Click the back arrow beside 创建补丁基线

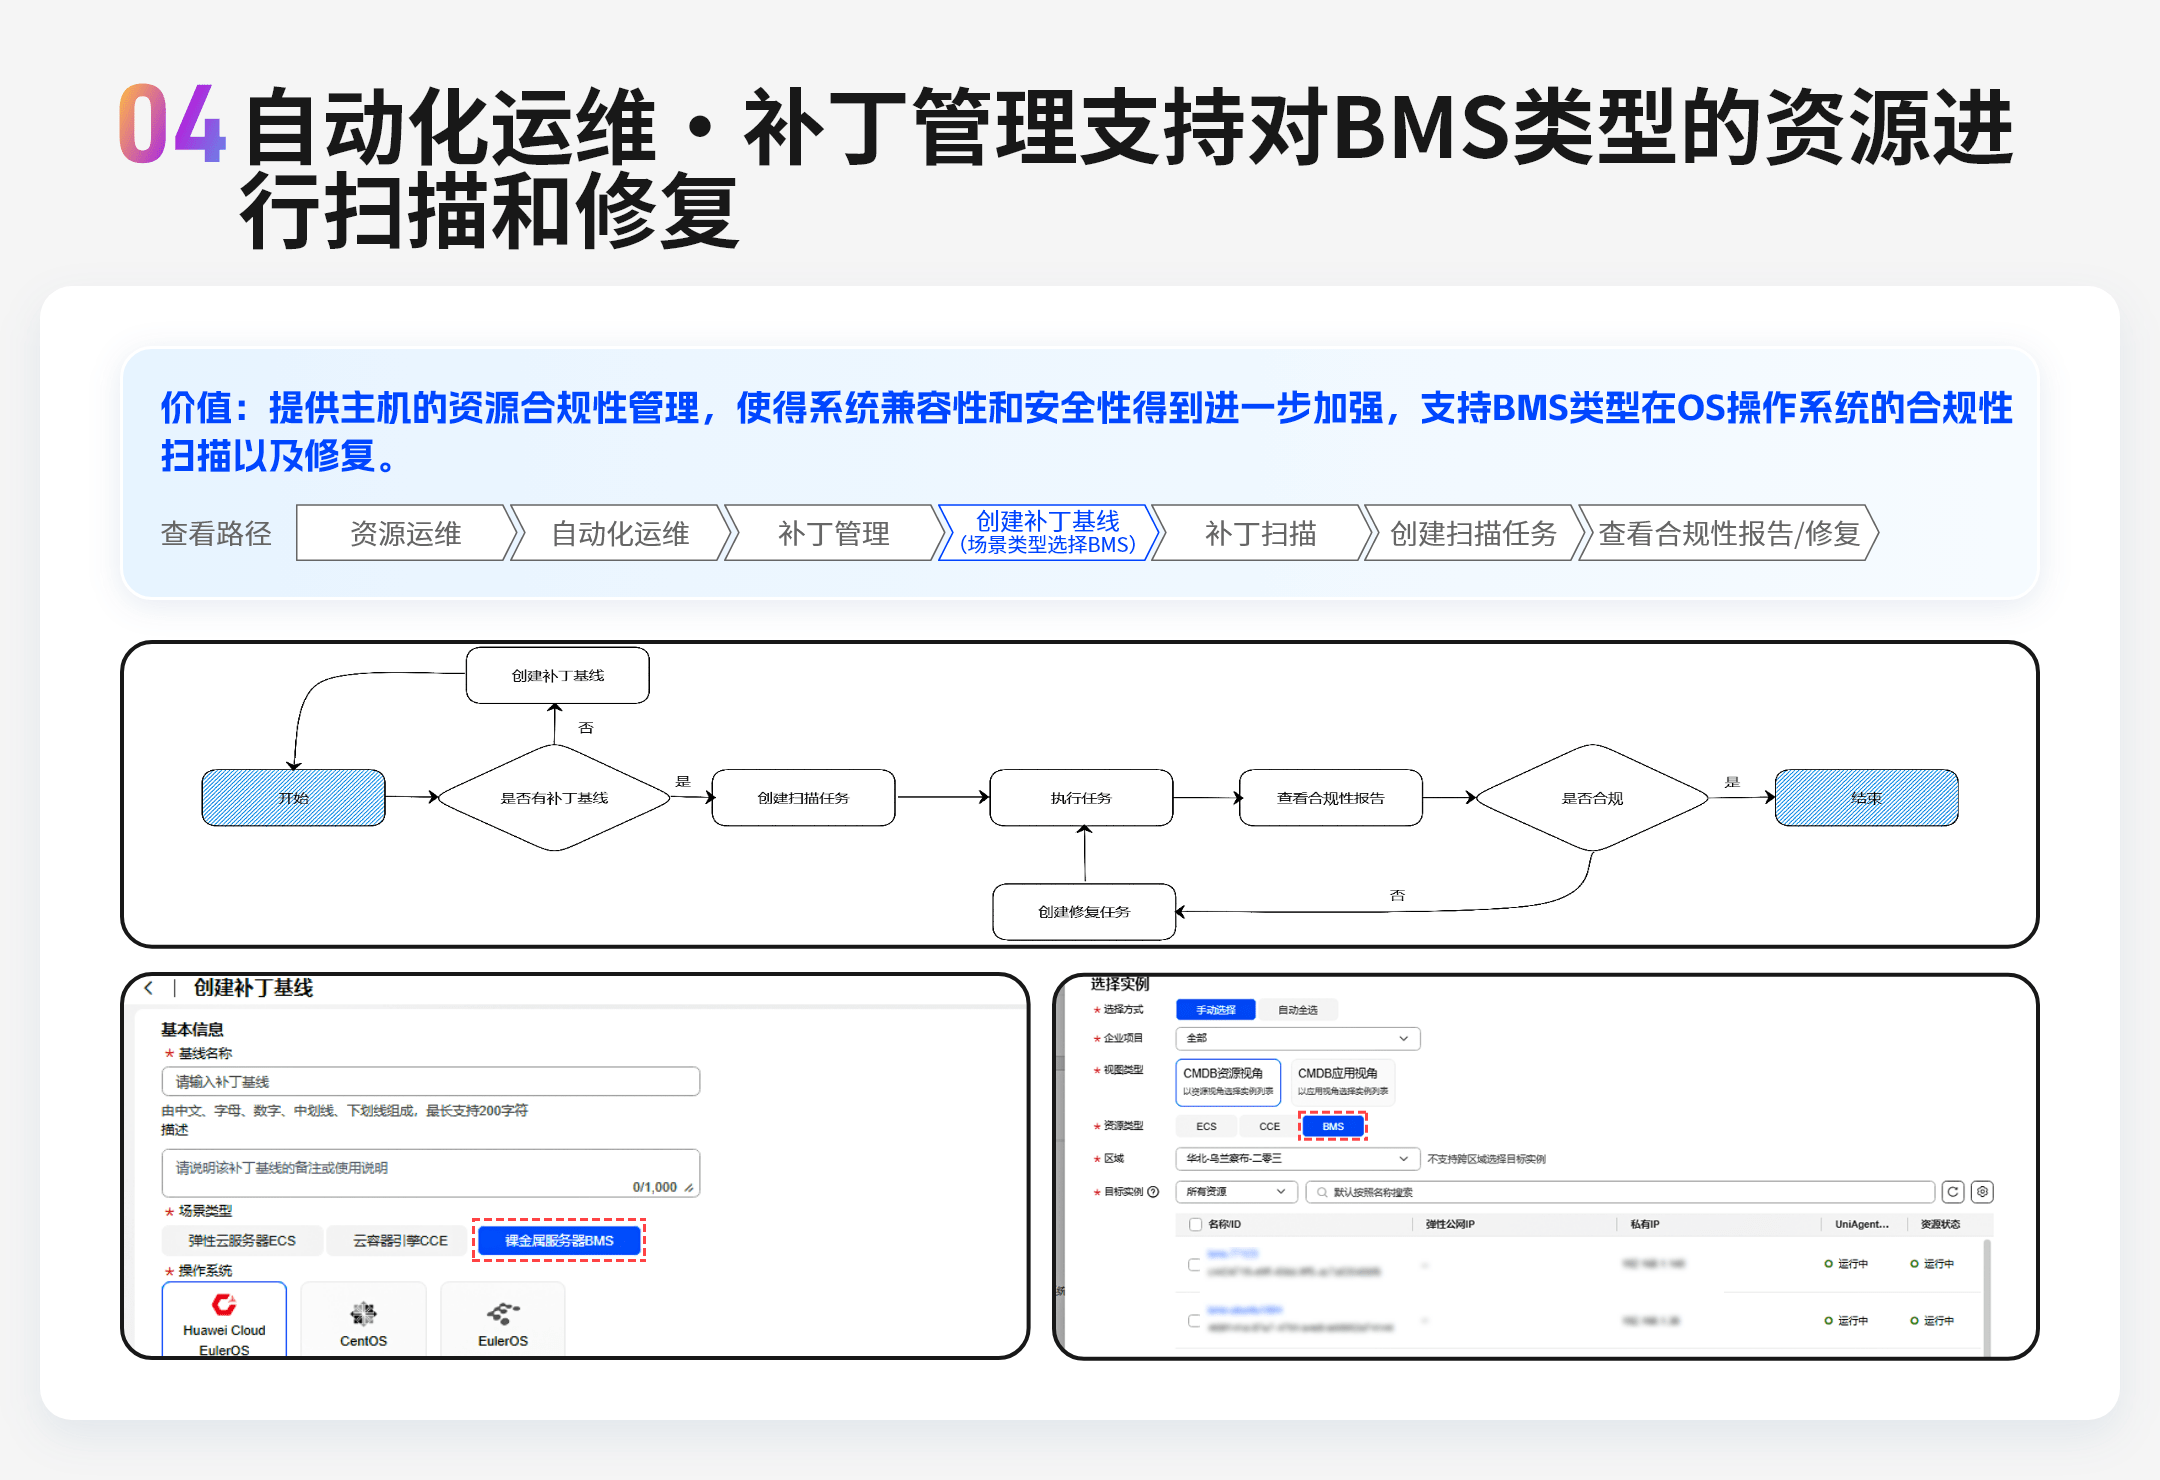tap(149, 988)
